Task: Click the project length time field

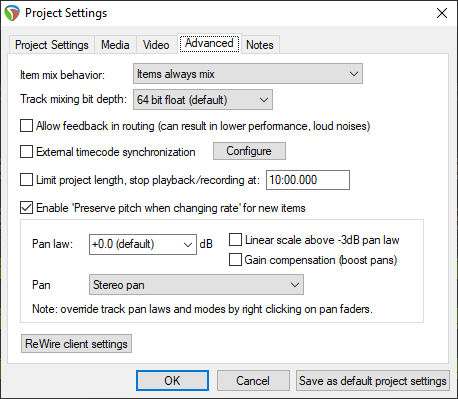Action: click(x=308, y=180)
